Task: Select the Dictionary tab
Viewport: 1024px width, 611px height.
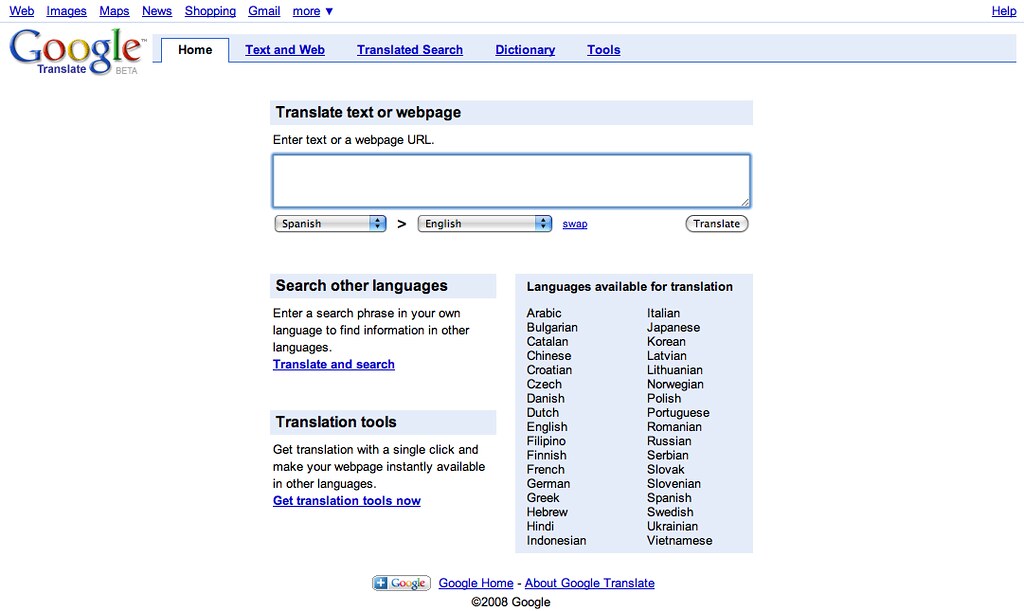Action: (x=524, y=49)
